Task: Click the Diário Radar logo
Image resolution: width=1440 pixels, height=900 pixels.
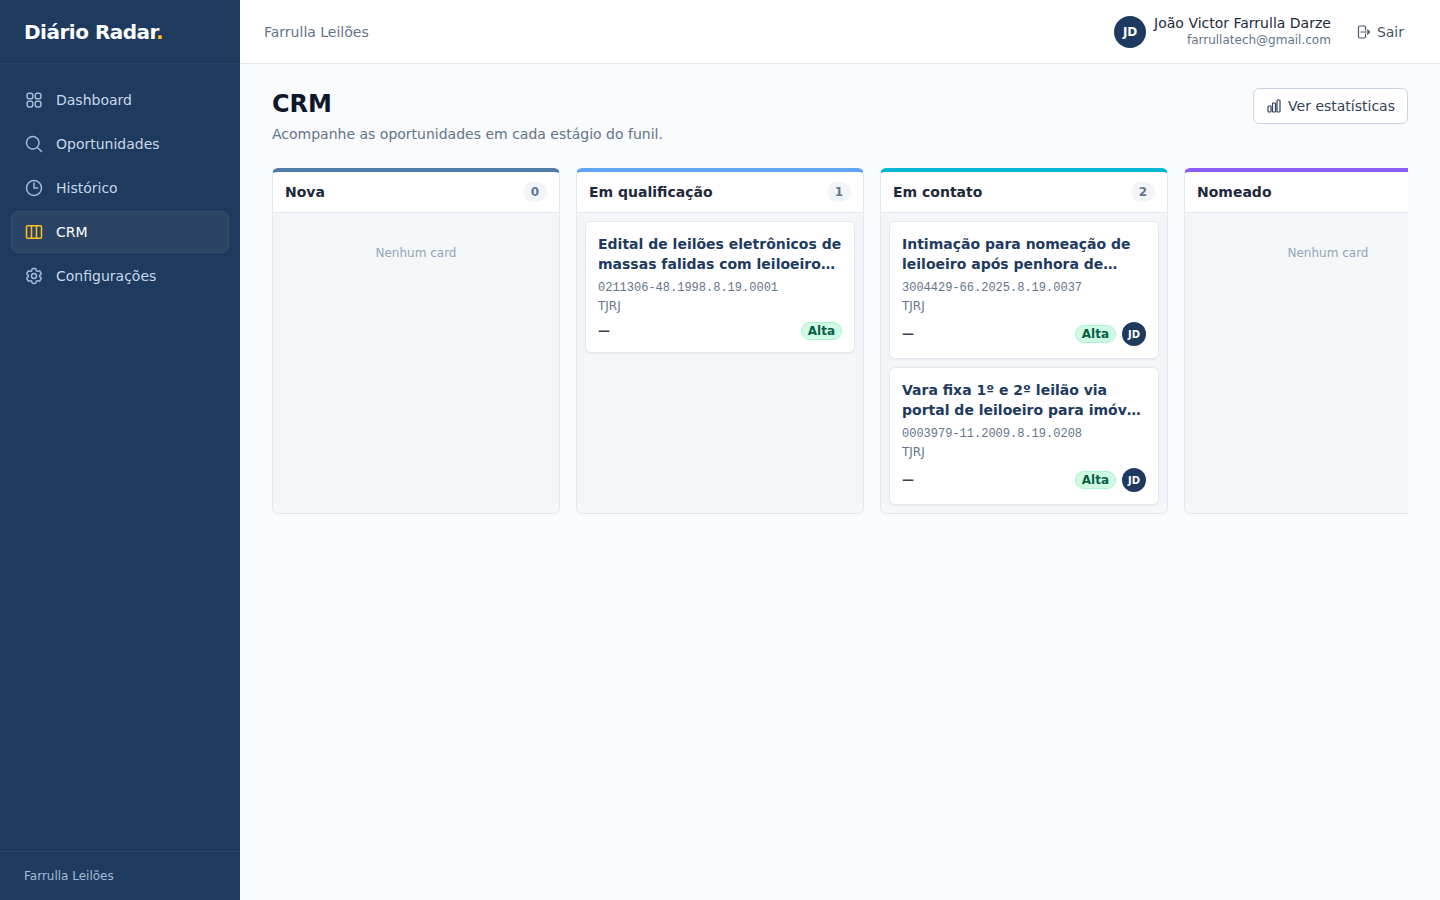Action: [93, 32]
